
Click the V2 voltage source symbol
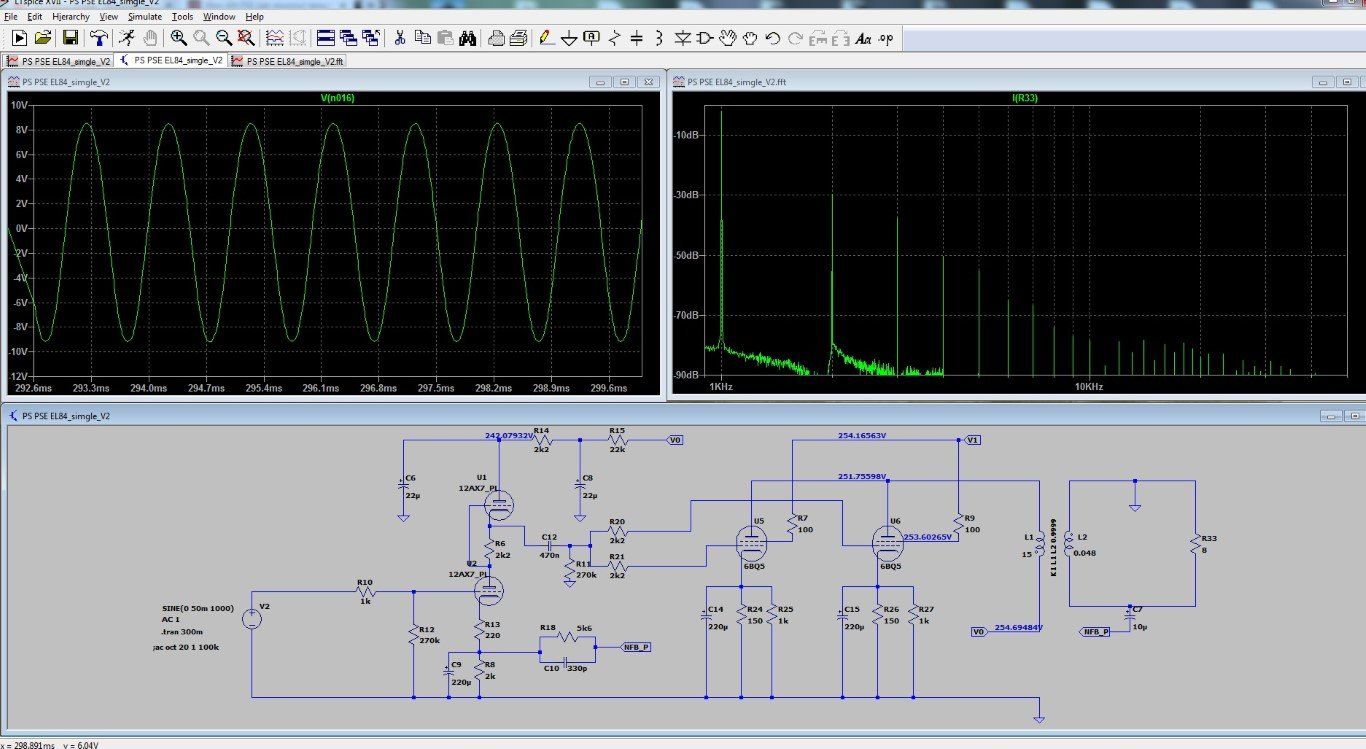tap(252, 619)
